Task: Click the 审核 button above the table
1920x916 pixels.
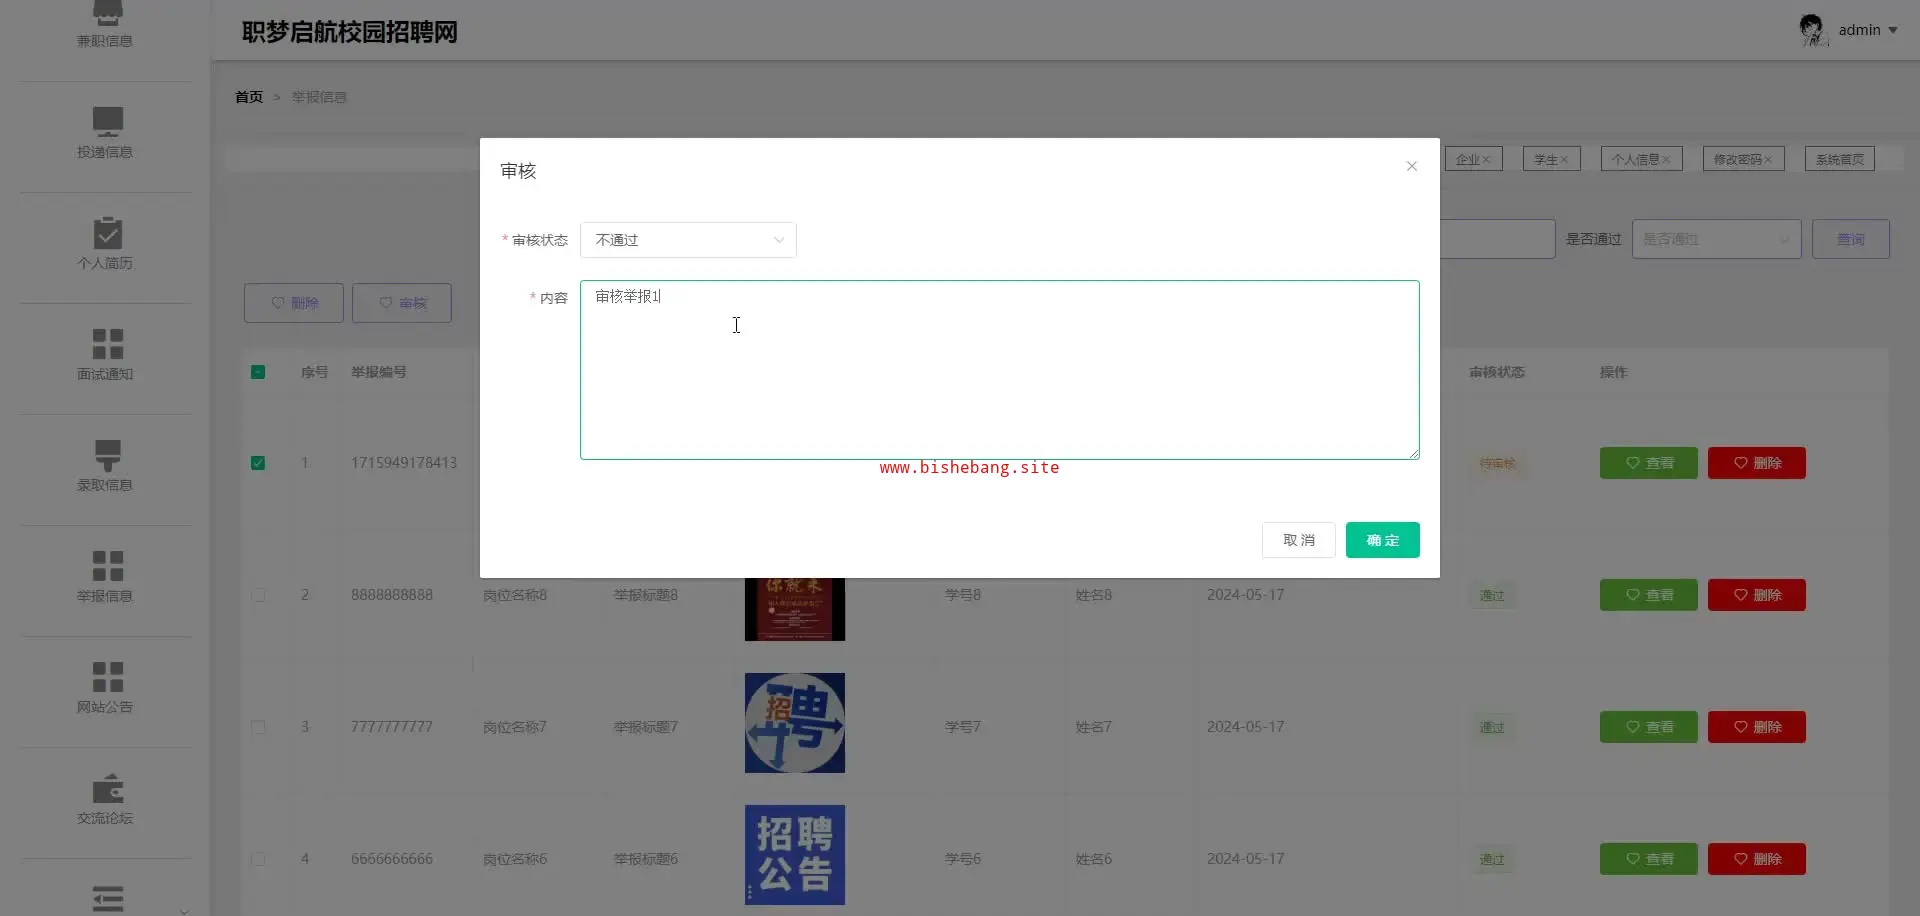Action: 402,303
